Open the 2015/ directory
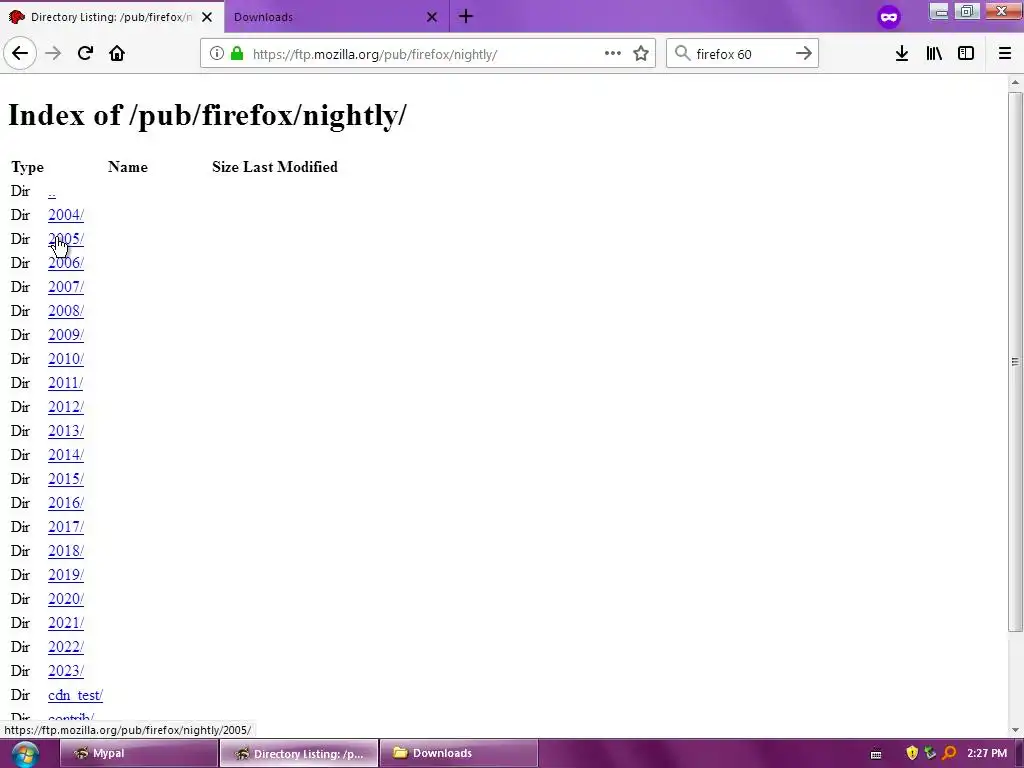Image resolution: width=1024 pixels, height=768 pixels. click(x=65, y=479)
